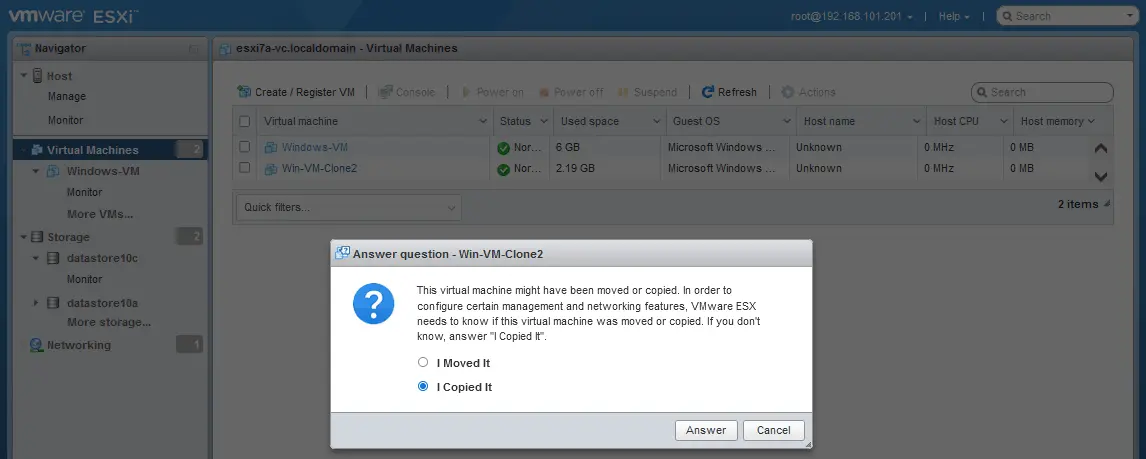Screen dimensions: 1146x459
Task: Click the Answer question title bar icon
Action: click(x=342, y=254)
